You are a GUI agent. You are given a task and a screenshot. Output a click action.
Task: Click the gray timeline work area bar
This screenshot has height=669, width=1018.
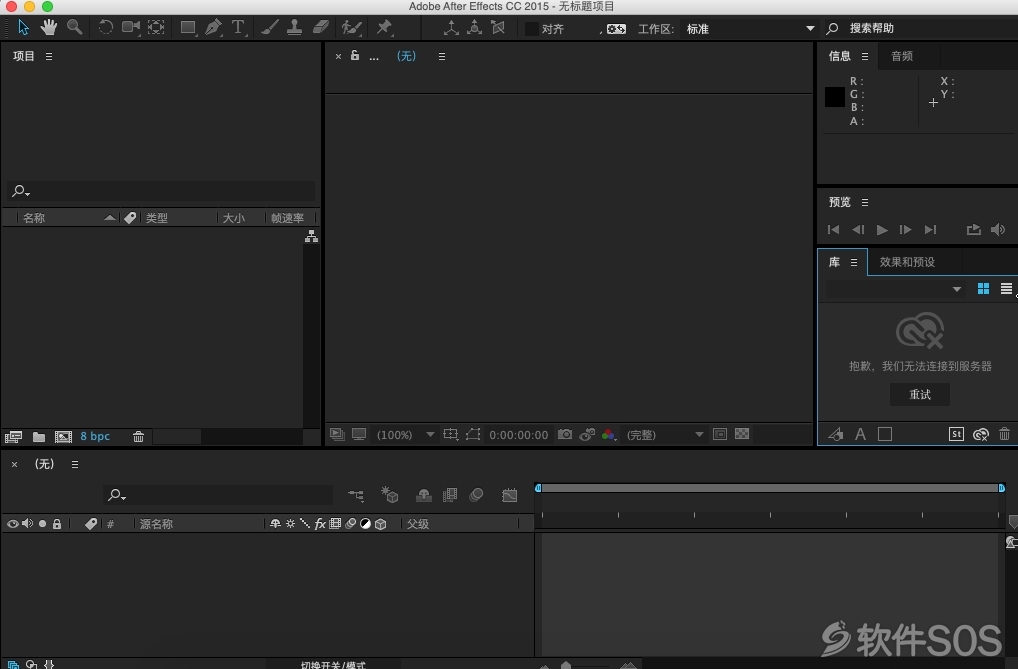tap(770, 488)
